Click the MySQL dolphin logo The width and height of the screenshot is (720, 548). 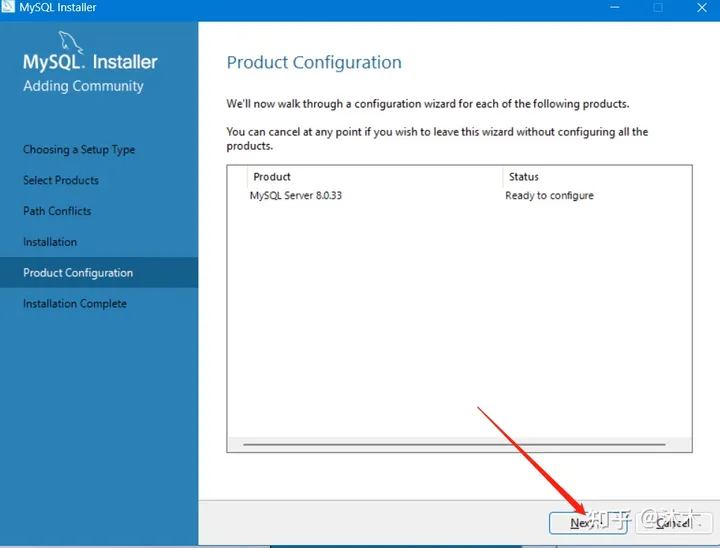(x=71, y=42)
